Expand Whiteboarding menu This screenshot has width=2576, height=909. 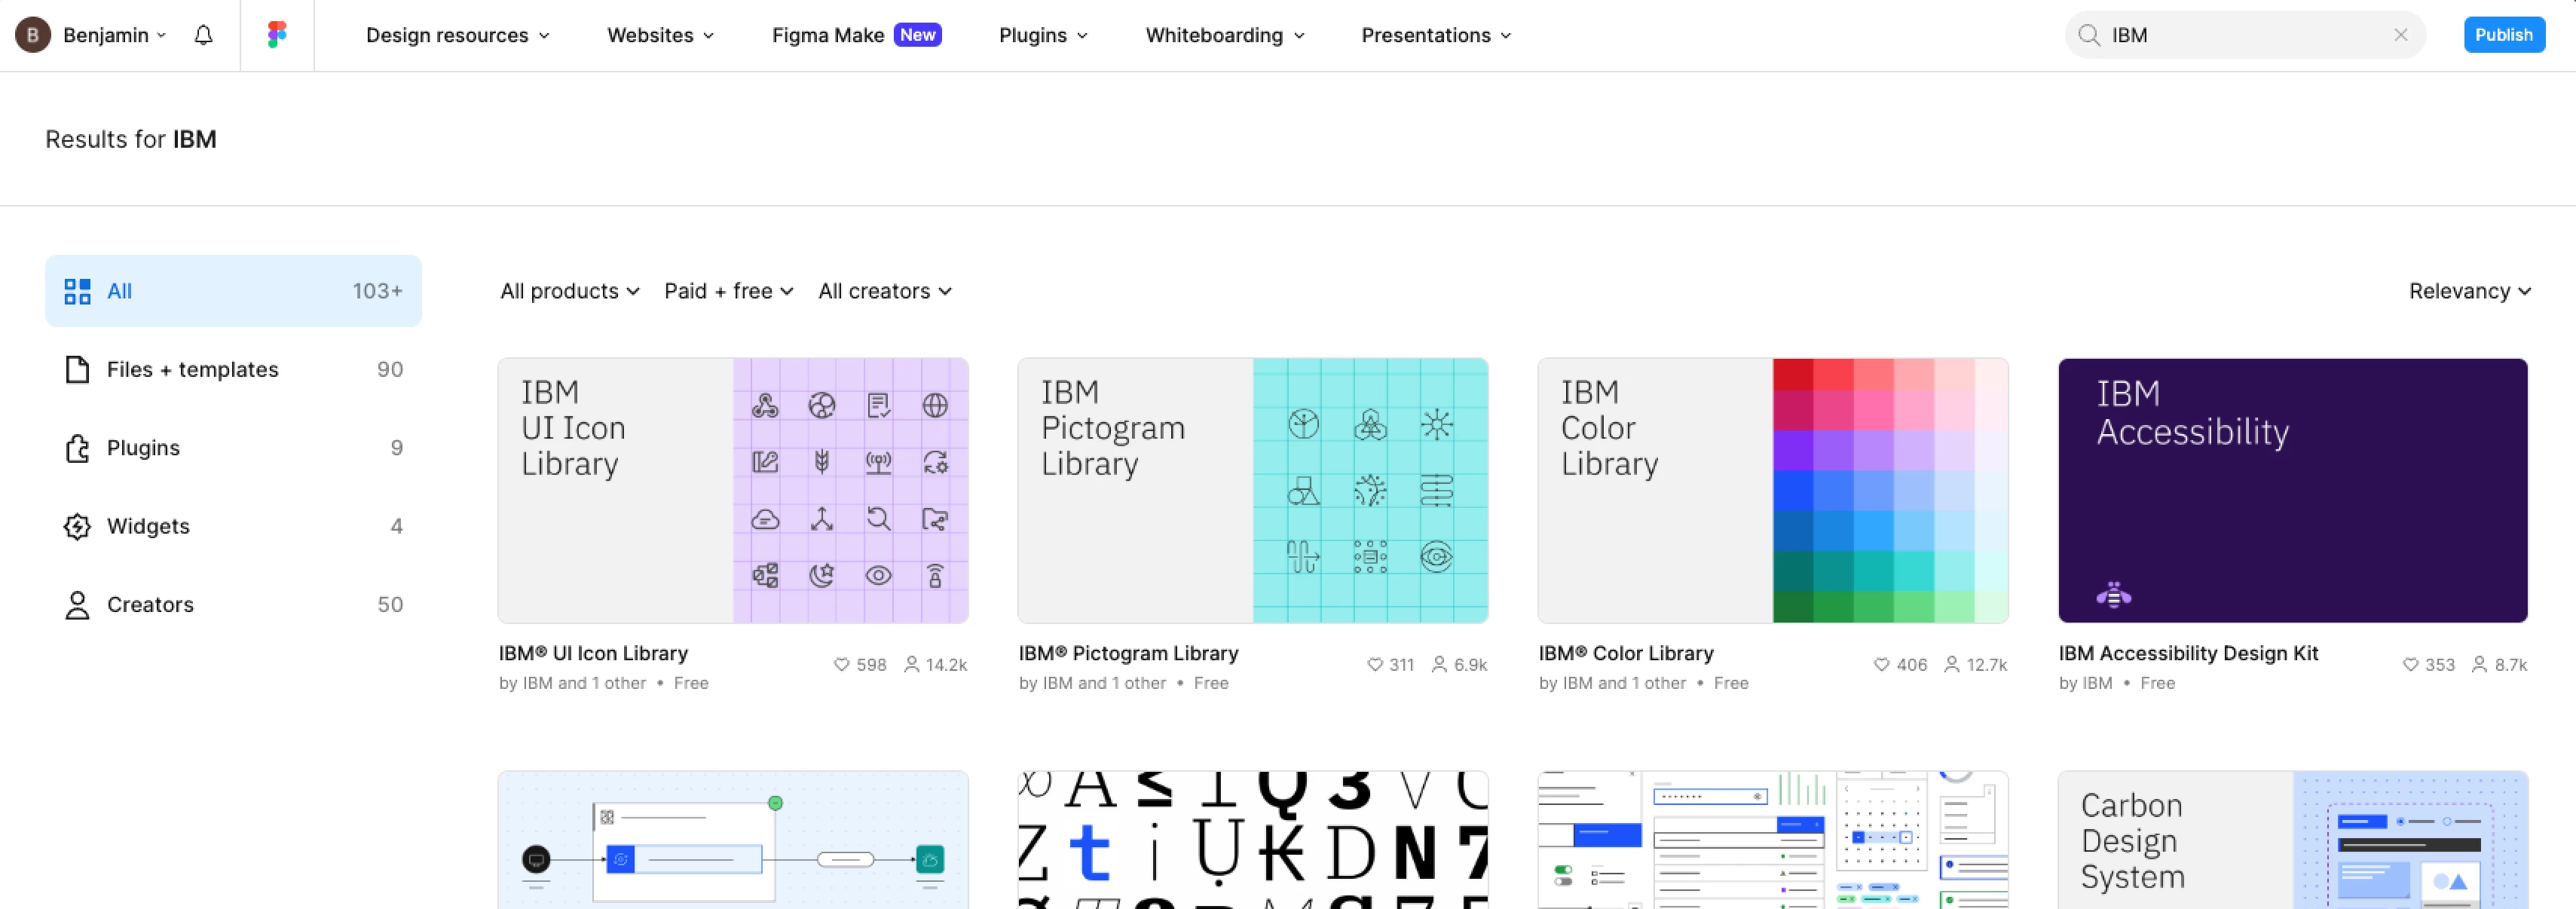tap(1225, 35)
